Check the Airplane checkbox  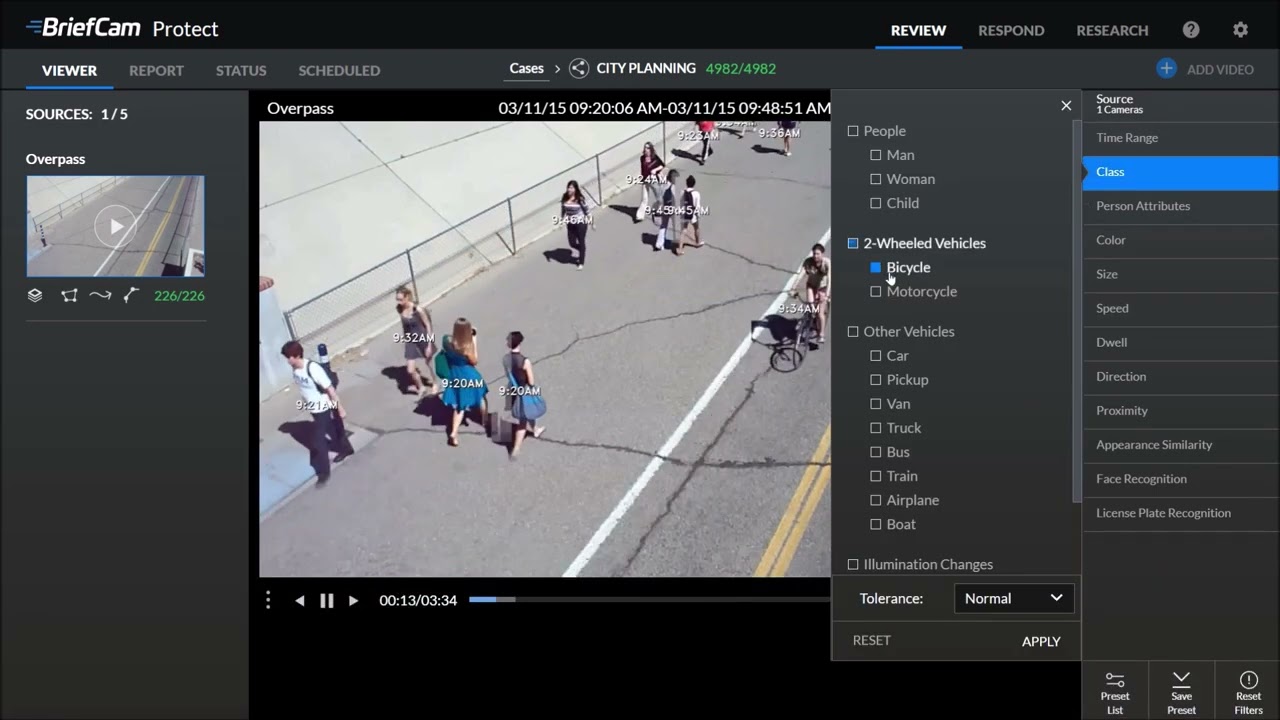pos(876,500)
